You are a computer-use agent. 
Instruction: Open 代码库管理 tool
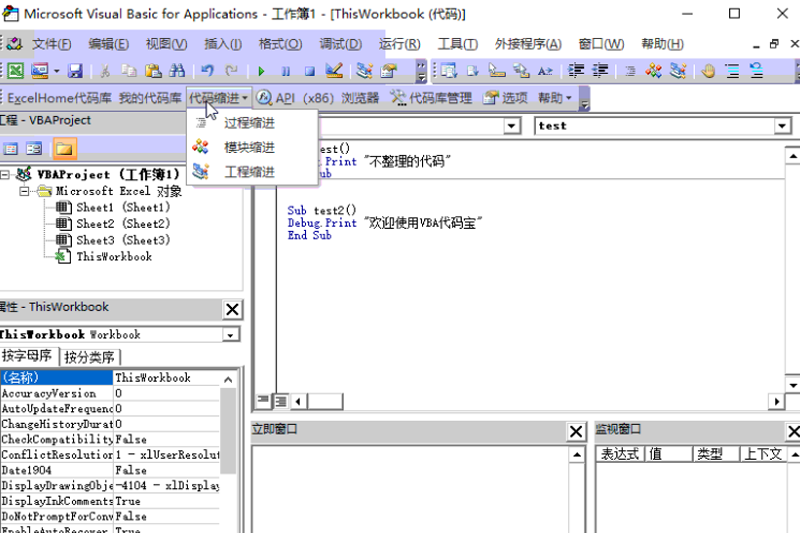[431, 98]
